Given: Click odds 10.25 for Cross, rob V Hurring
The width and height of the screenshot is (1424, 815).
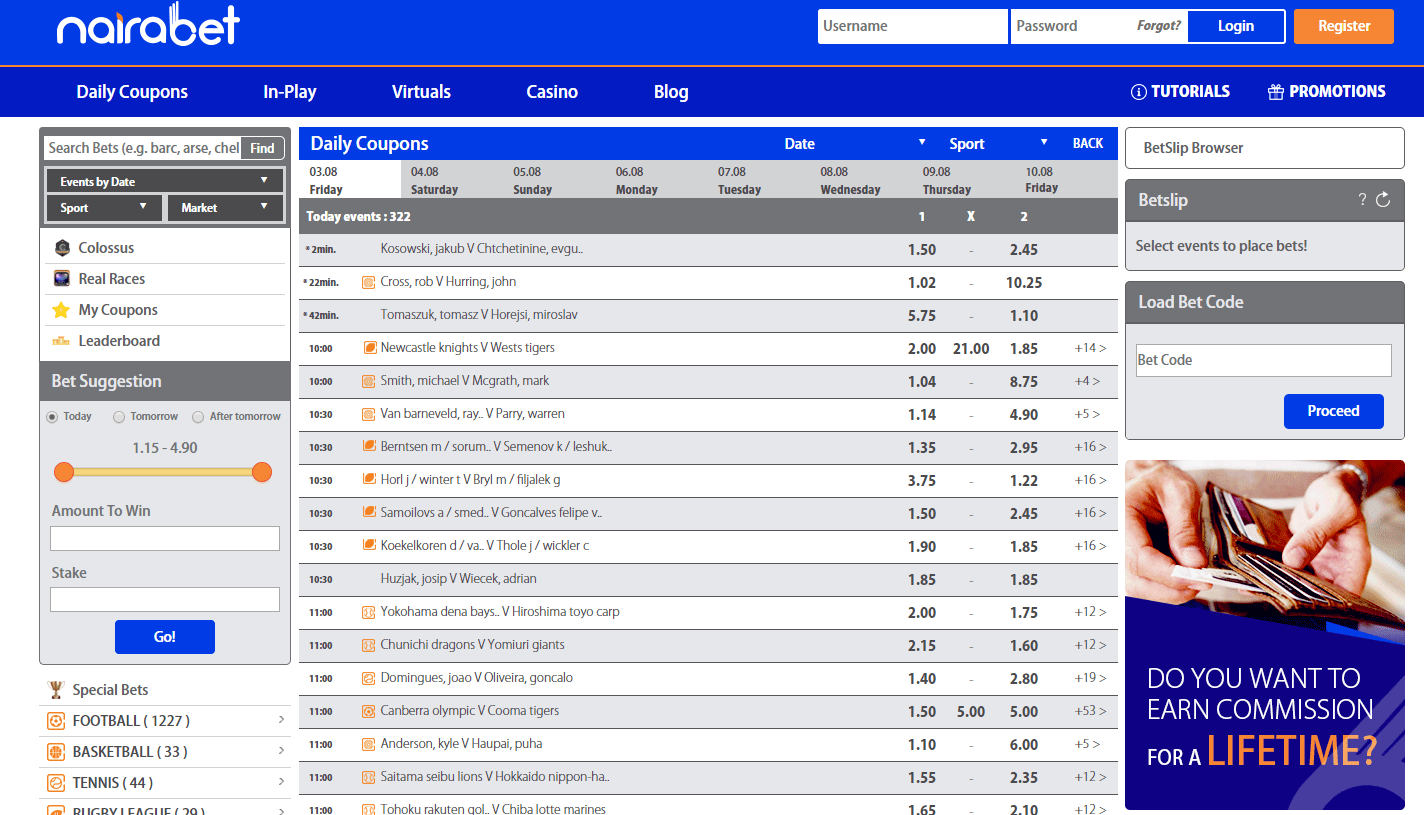Looking at the screenshot, I should click(x=1024, y=283).
